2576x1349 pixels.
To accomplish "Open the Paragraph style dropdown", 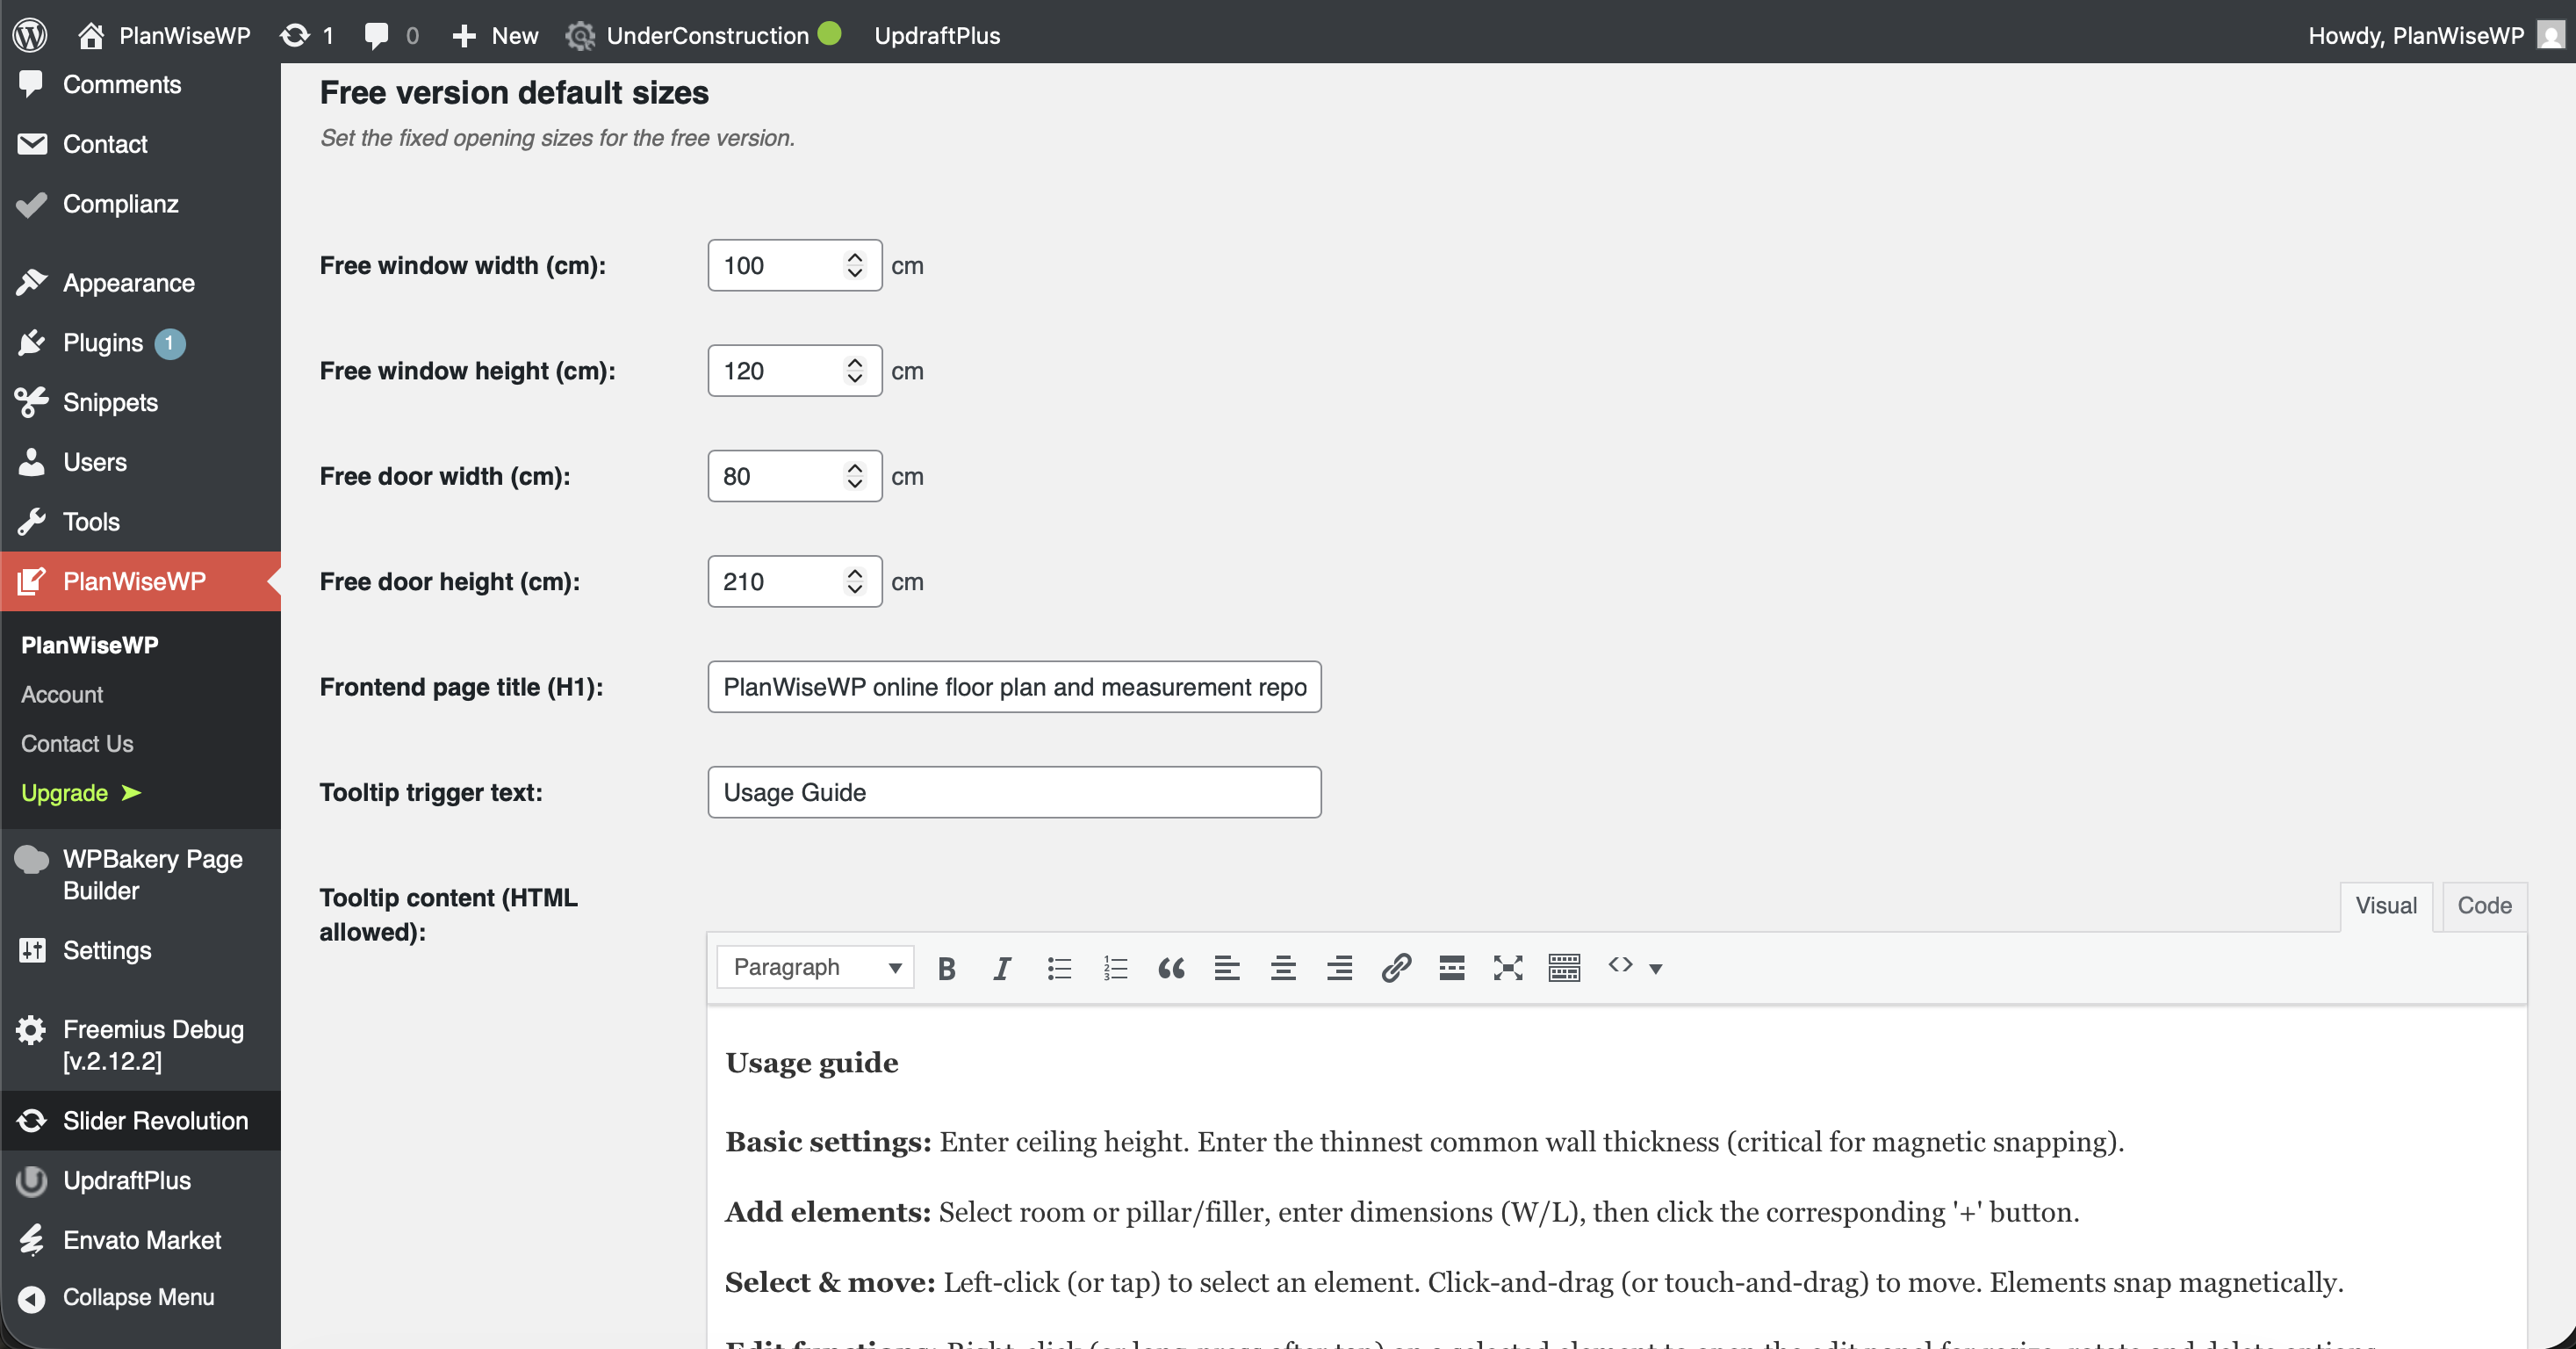I will [814, 967].
